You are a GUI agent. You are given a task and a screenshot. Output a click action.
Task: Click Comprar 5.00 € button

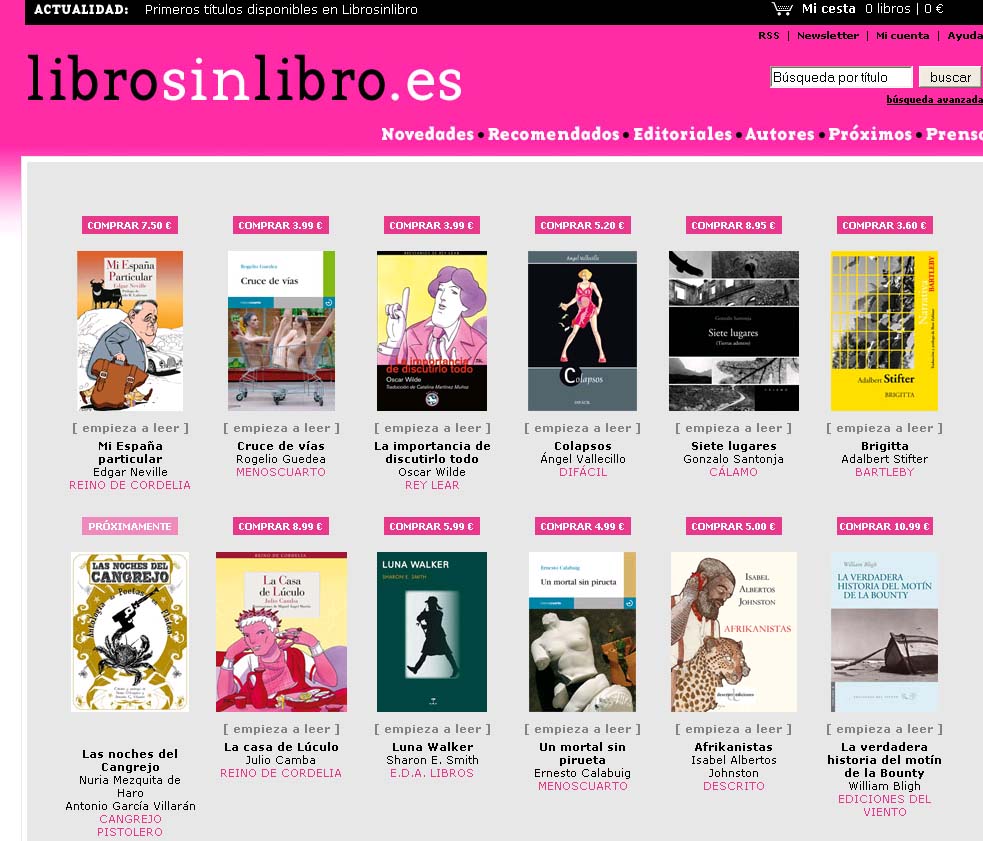[x=733, y=526]
